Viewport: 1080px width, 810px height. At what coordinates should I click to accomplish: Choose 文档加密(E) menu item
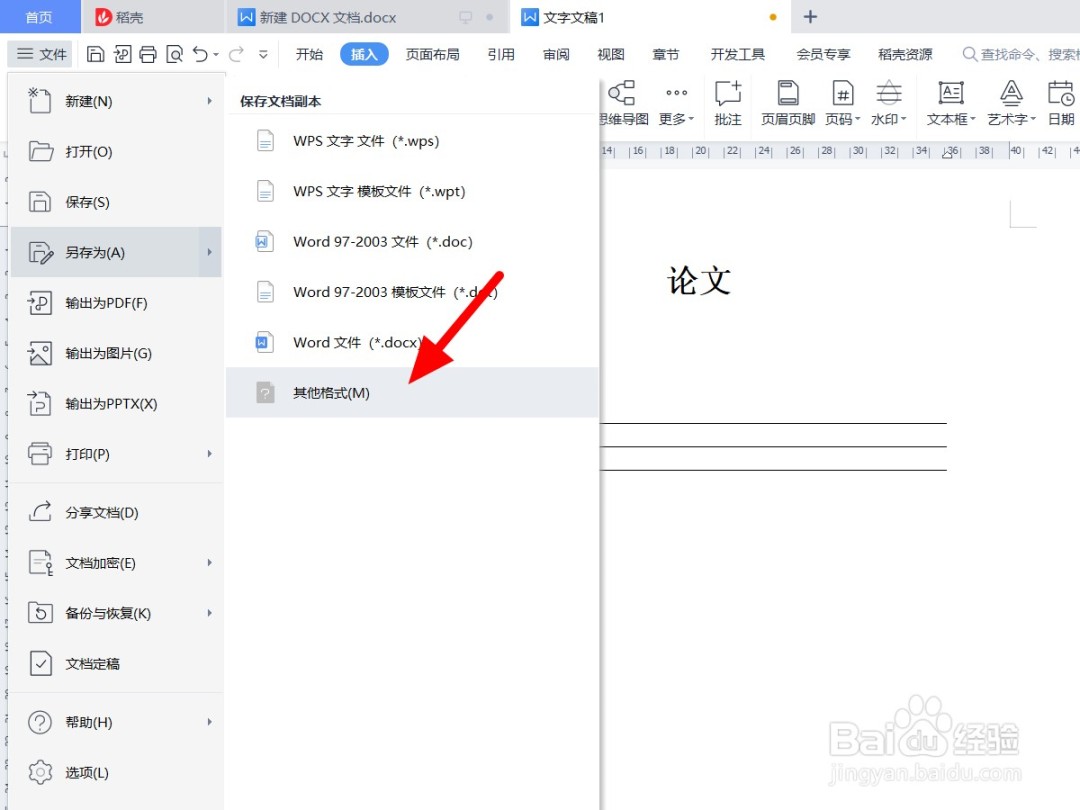click(116, 563)
